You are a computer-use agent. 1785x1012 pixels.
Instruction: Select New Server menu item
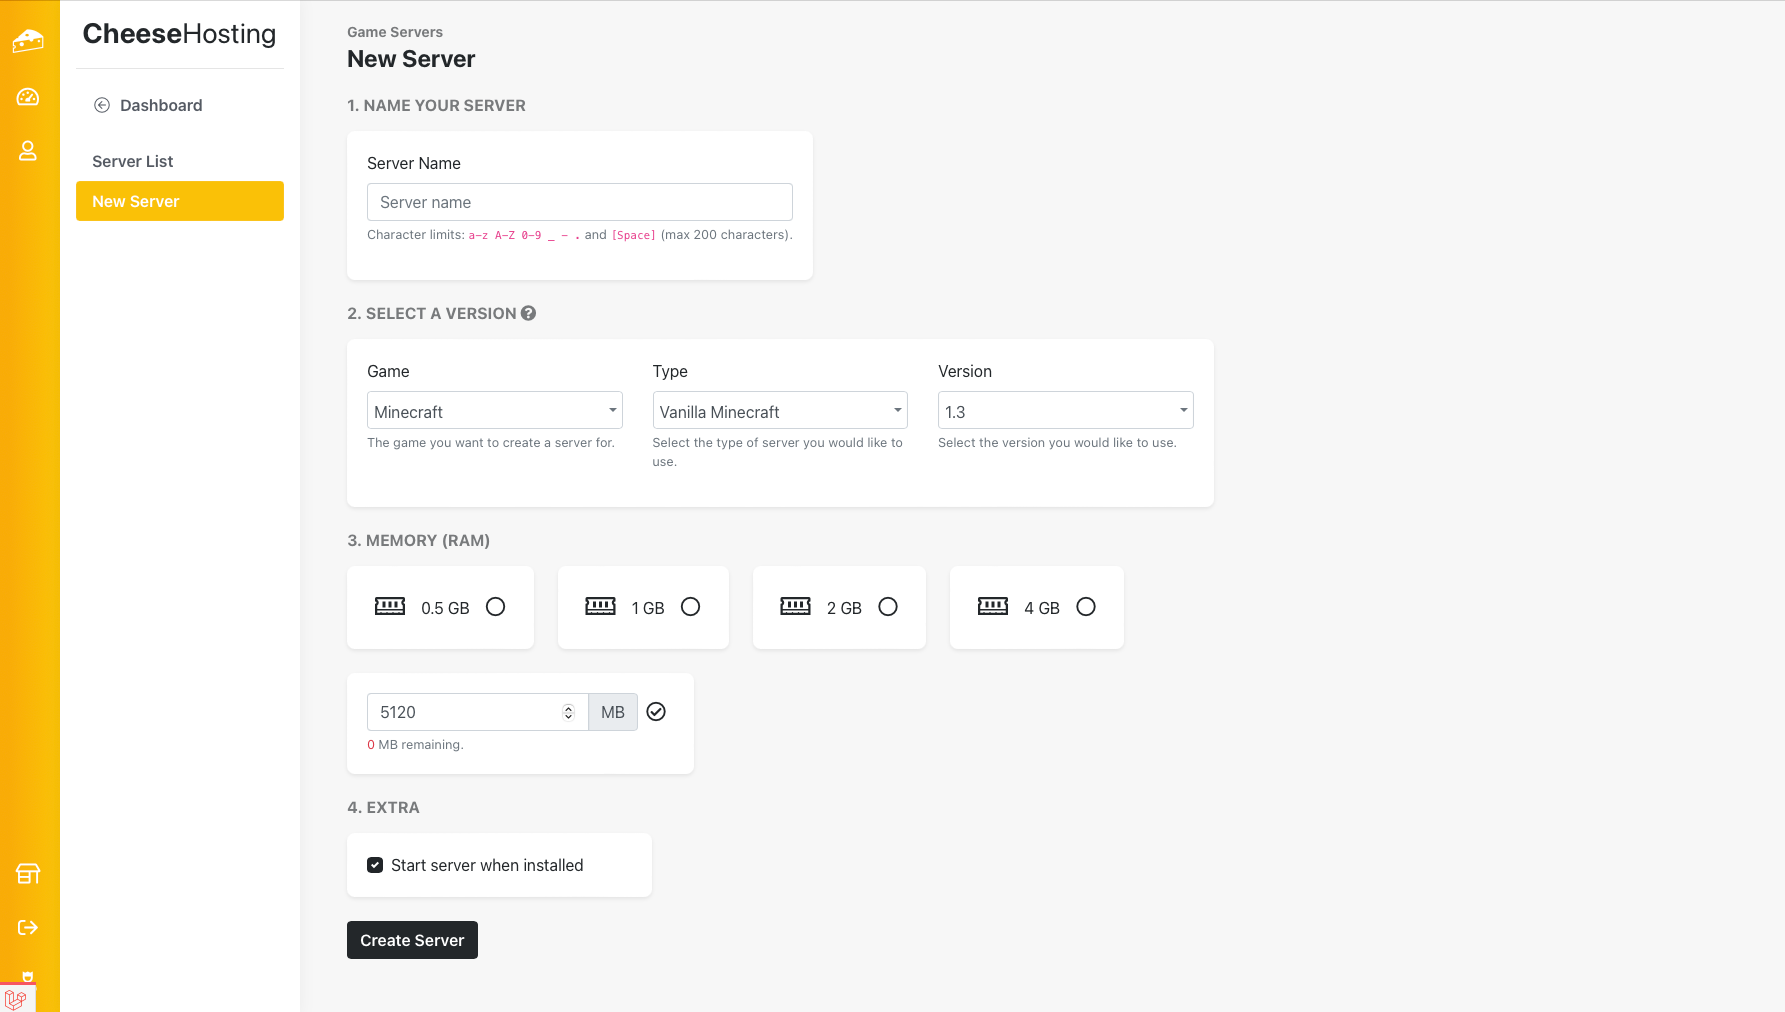point(180,201)
